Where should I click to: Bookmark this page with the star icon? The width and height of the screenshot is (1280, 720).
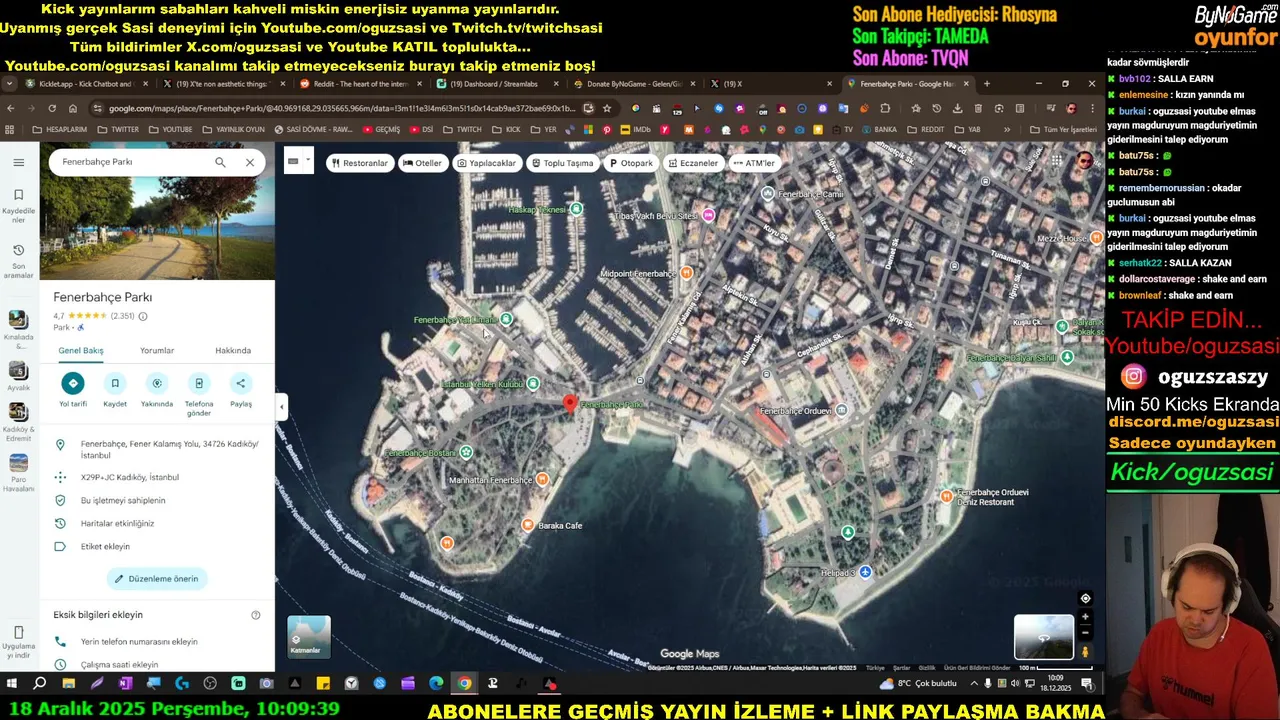point(607,108)
